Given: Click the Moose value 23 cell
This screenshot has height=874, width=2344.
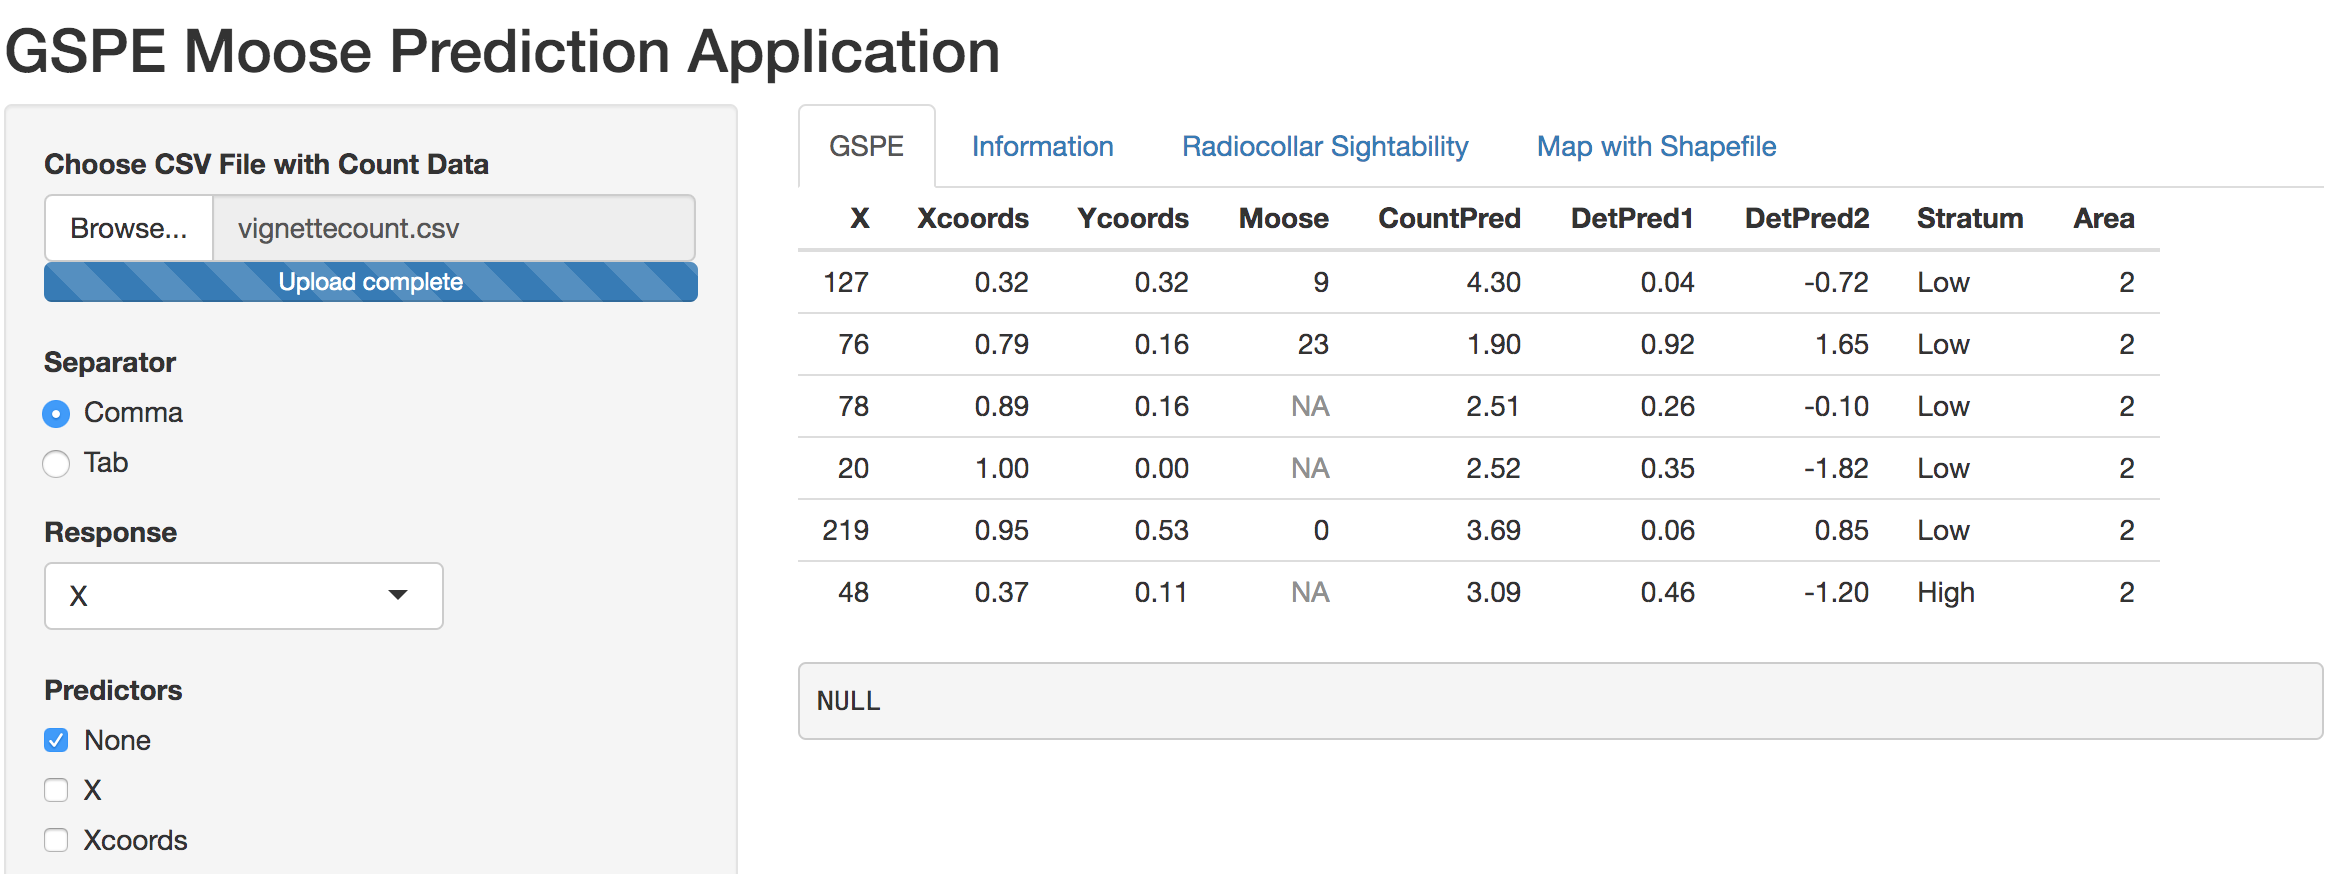Looking at the screenshot, I should coord(1313,344).
